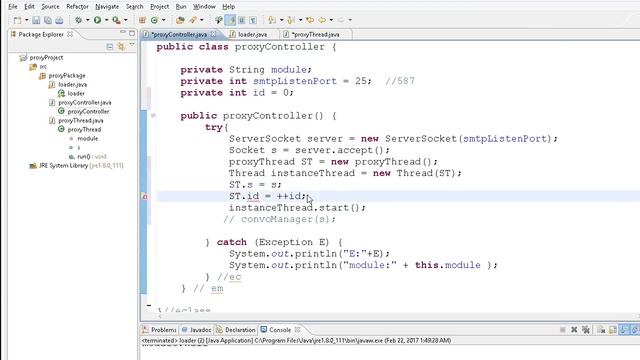Toggle Mark Occurrences highlighted toolbar button
The height and width of the screenshot is (360, 640).
(x=230, y=20)
